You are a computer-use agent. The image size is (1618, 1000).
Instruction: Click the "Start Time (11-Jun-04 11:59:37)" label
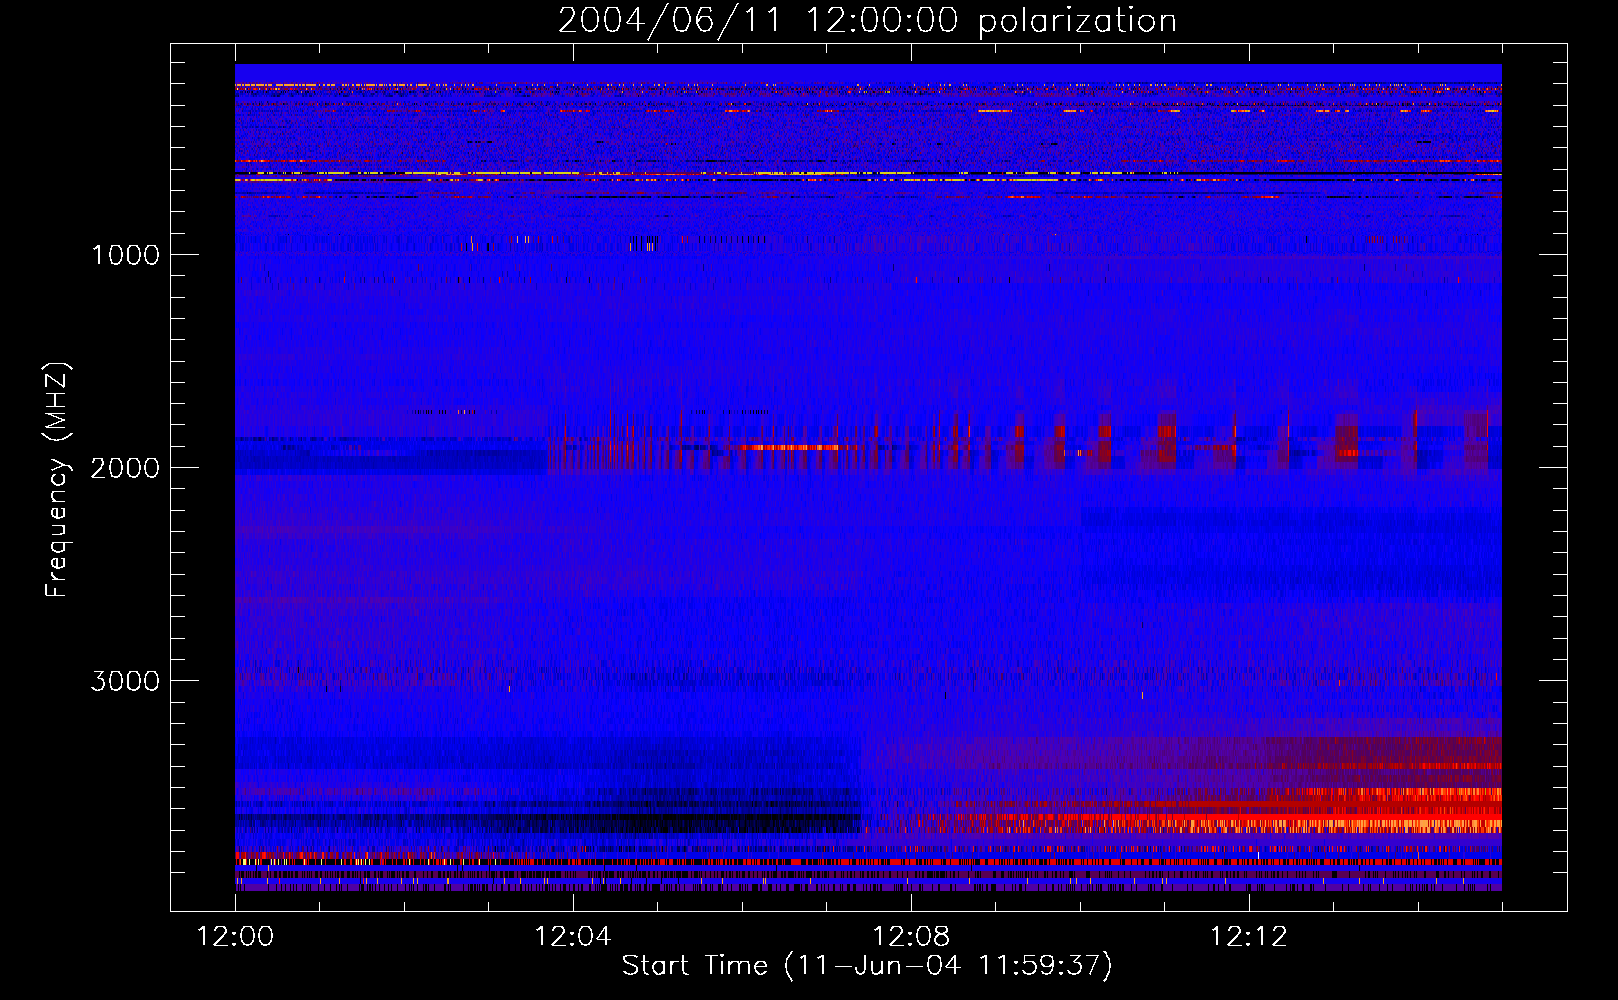tap(867, 965)
